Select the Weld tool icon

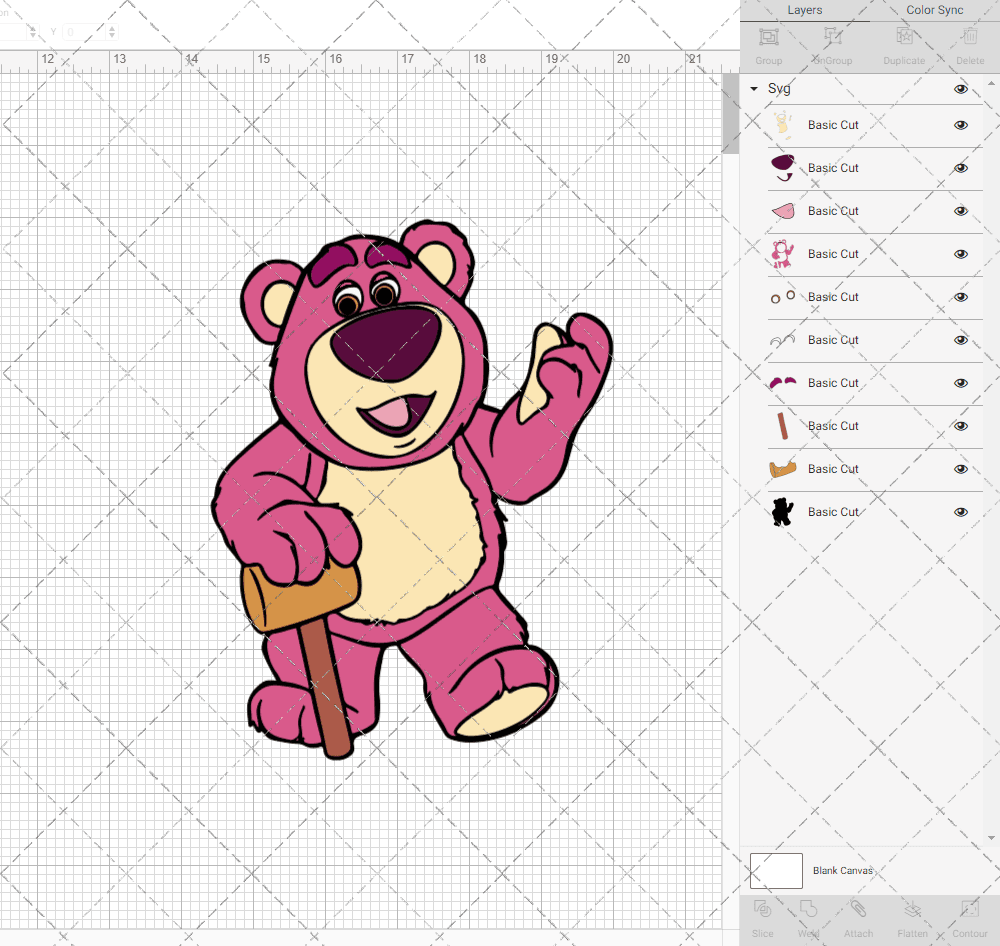[808, 908]
